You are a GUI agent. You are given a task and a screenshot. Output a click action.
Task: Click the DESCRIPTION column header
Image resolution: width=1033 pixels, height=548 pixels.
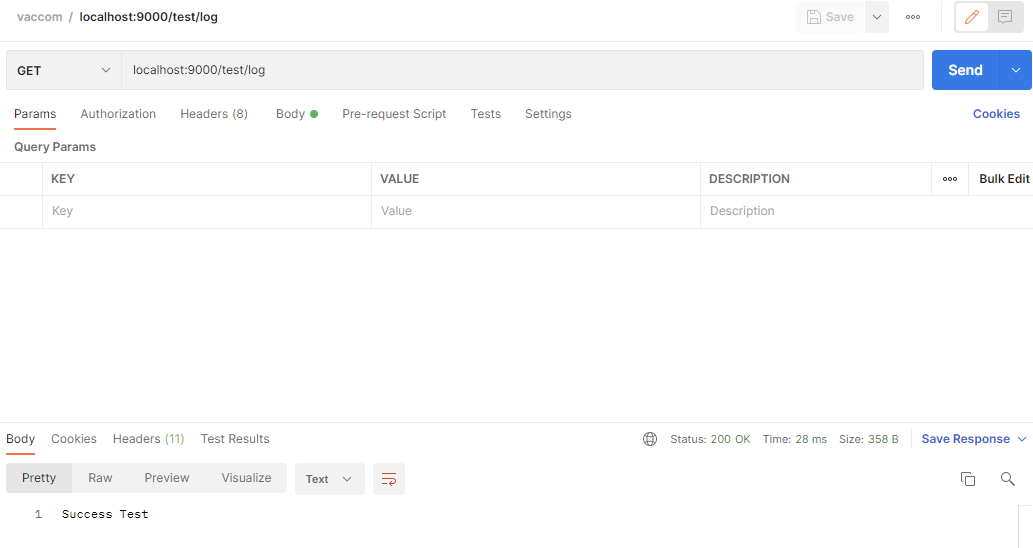click(x=749, y=179)
